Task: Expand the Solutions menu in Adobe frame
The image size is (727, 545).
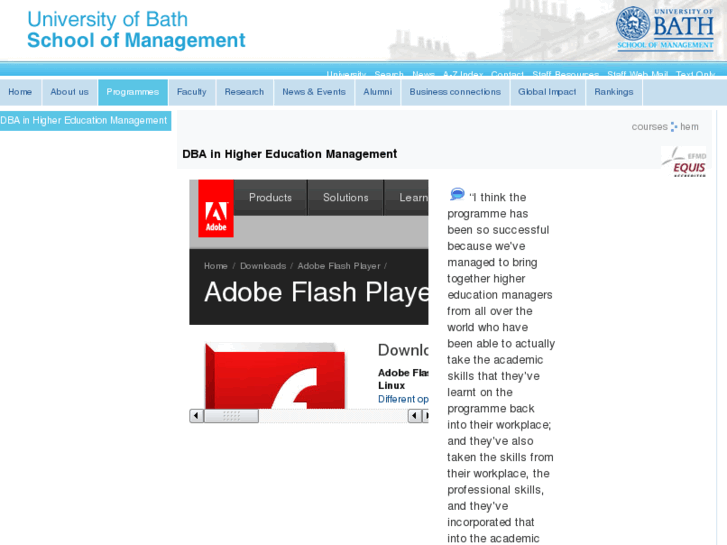Action: click(346, 198)
